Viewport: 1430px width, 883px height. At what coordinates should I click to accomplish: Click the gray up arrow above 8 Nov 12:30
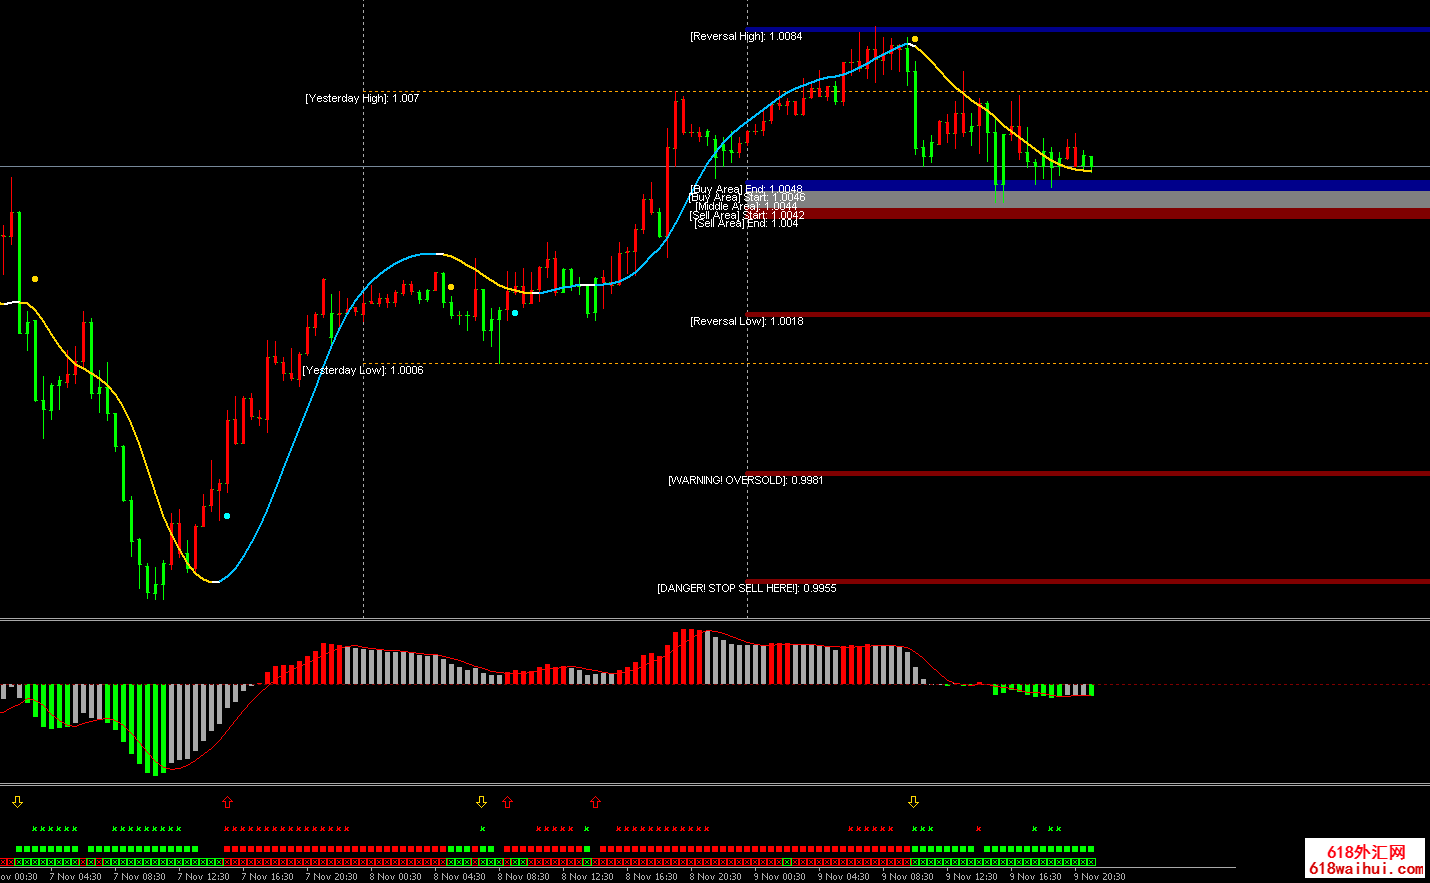595,802
